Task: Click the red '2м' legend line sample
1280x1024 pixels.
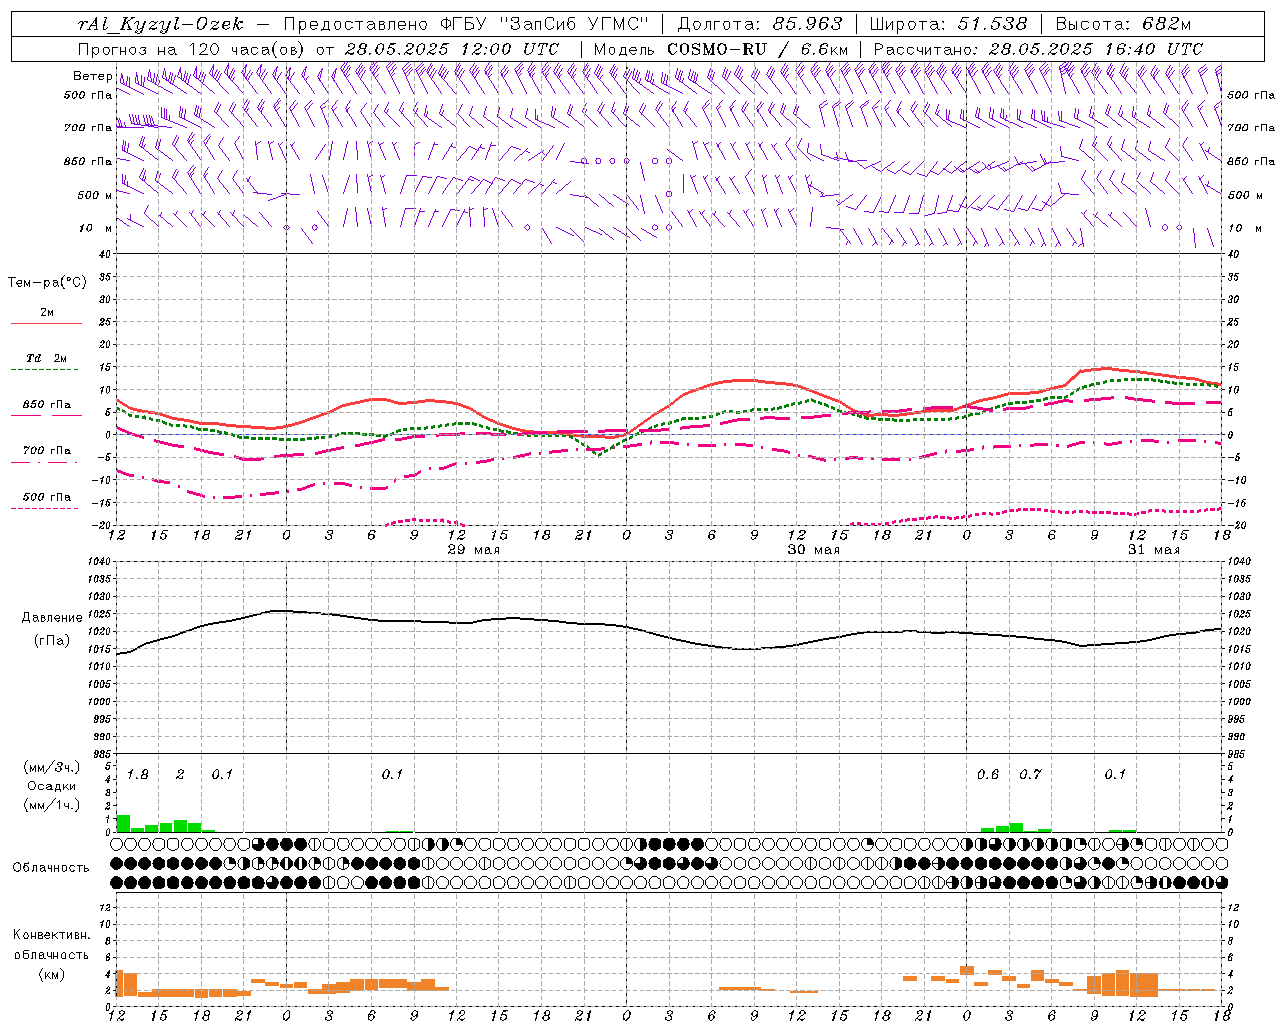Action: 46,323
